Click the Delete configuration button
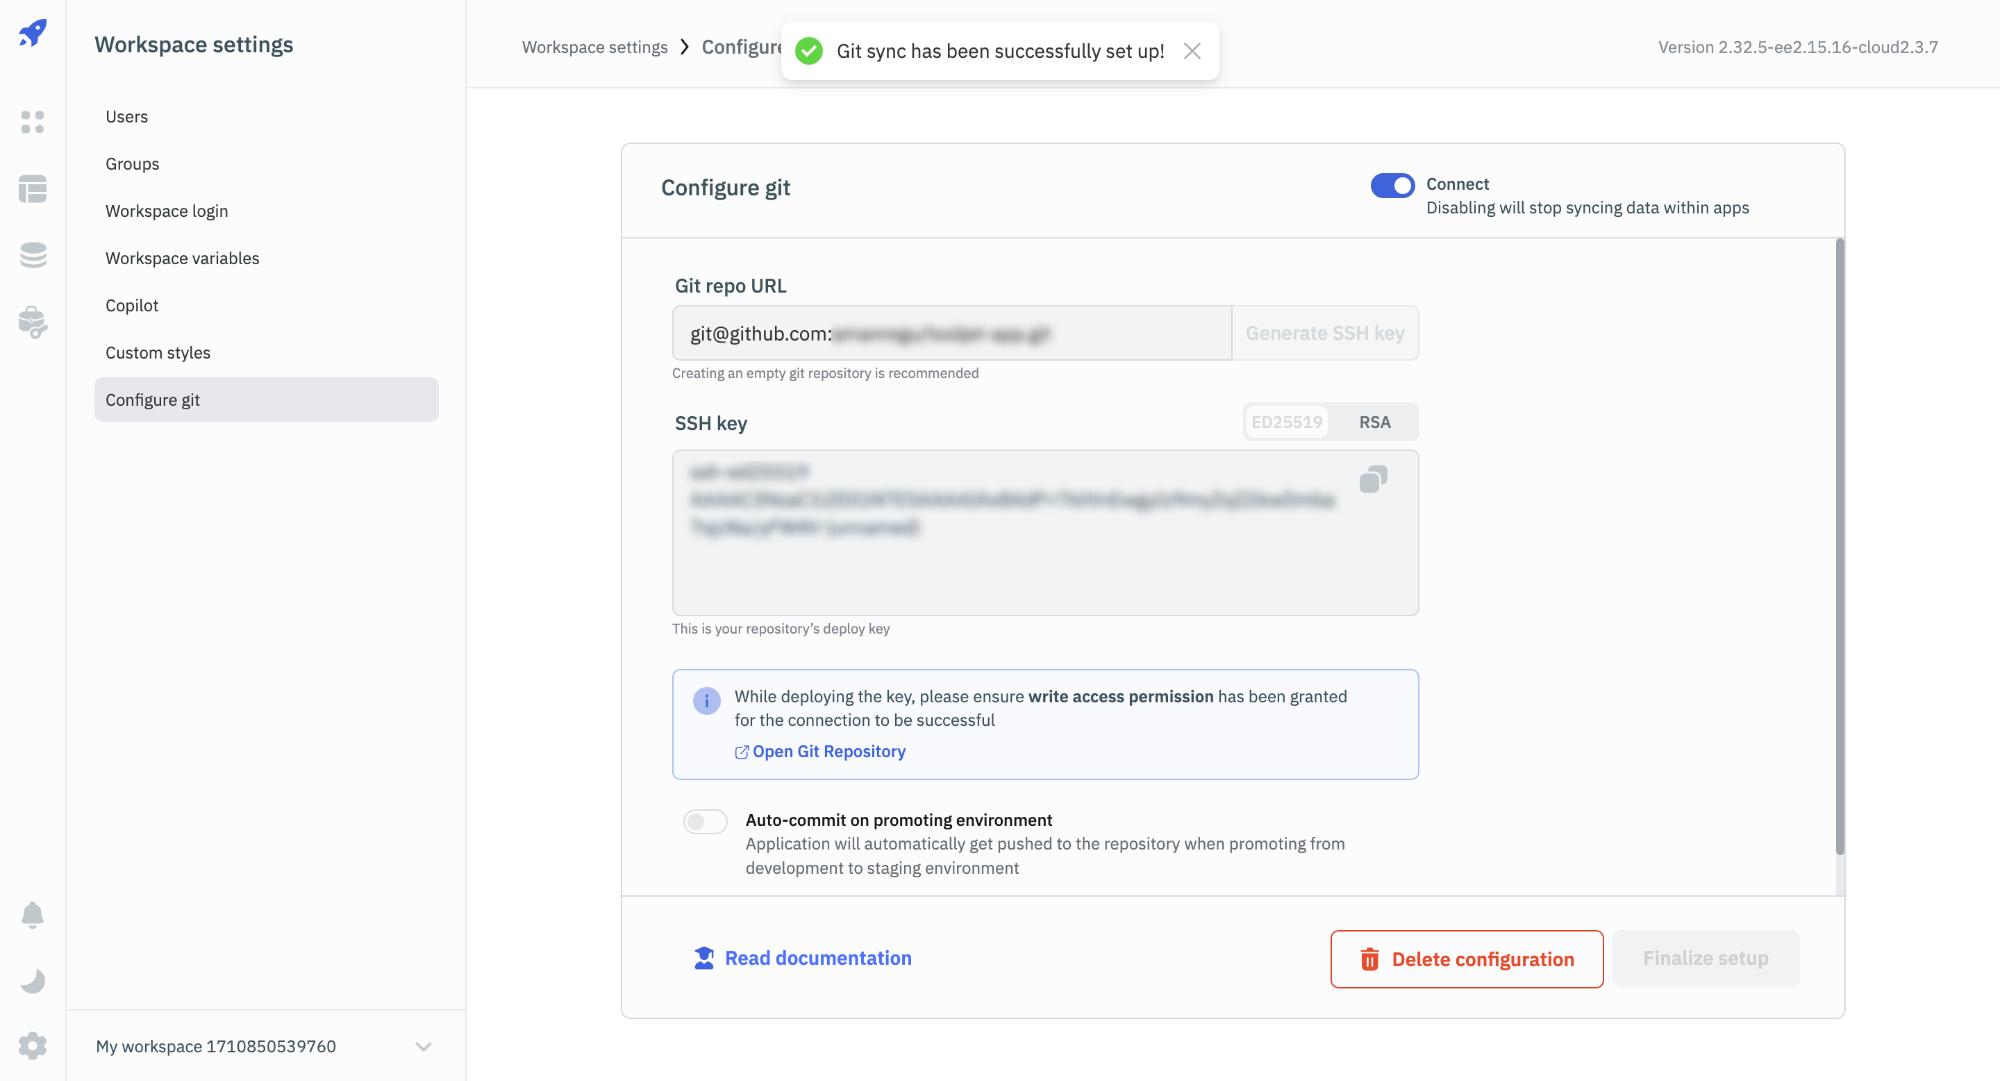The width and height of the screenshot is (2000, 1081). pyautogui.click(x=1466, y=959)
